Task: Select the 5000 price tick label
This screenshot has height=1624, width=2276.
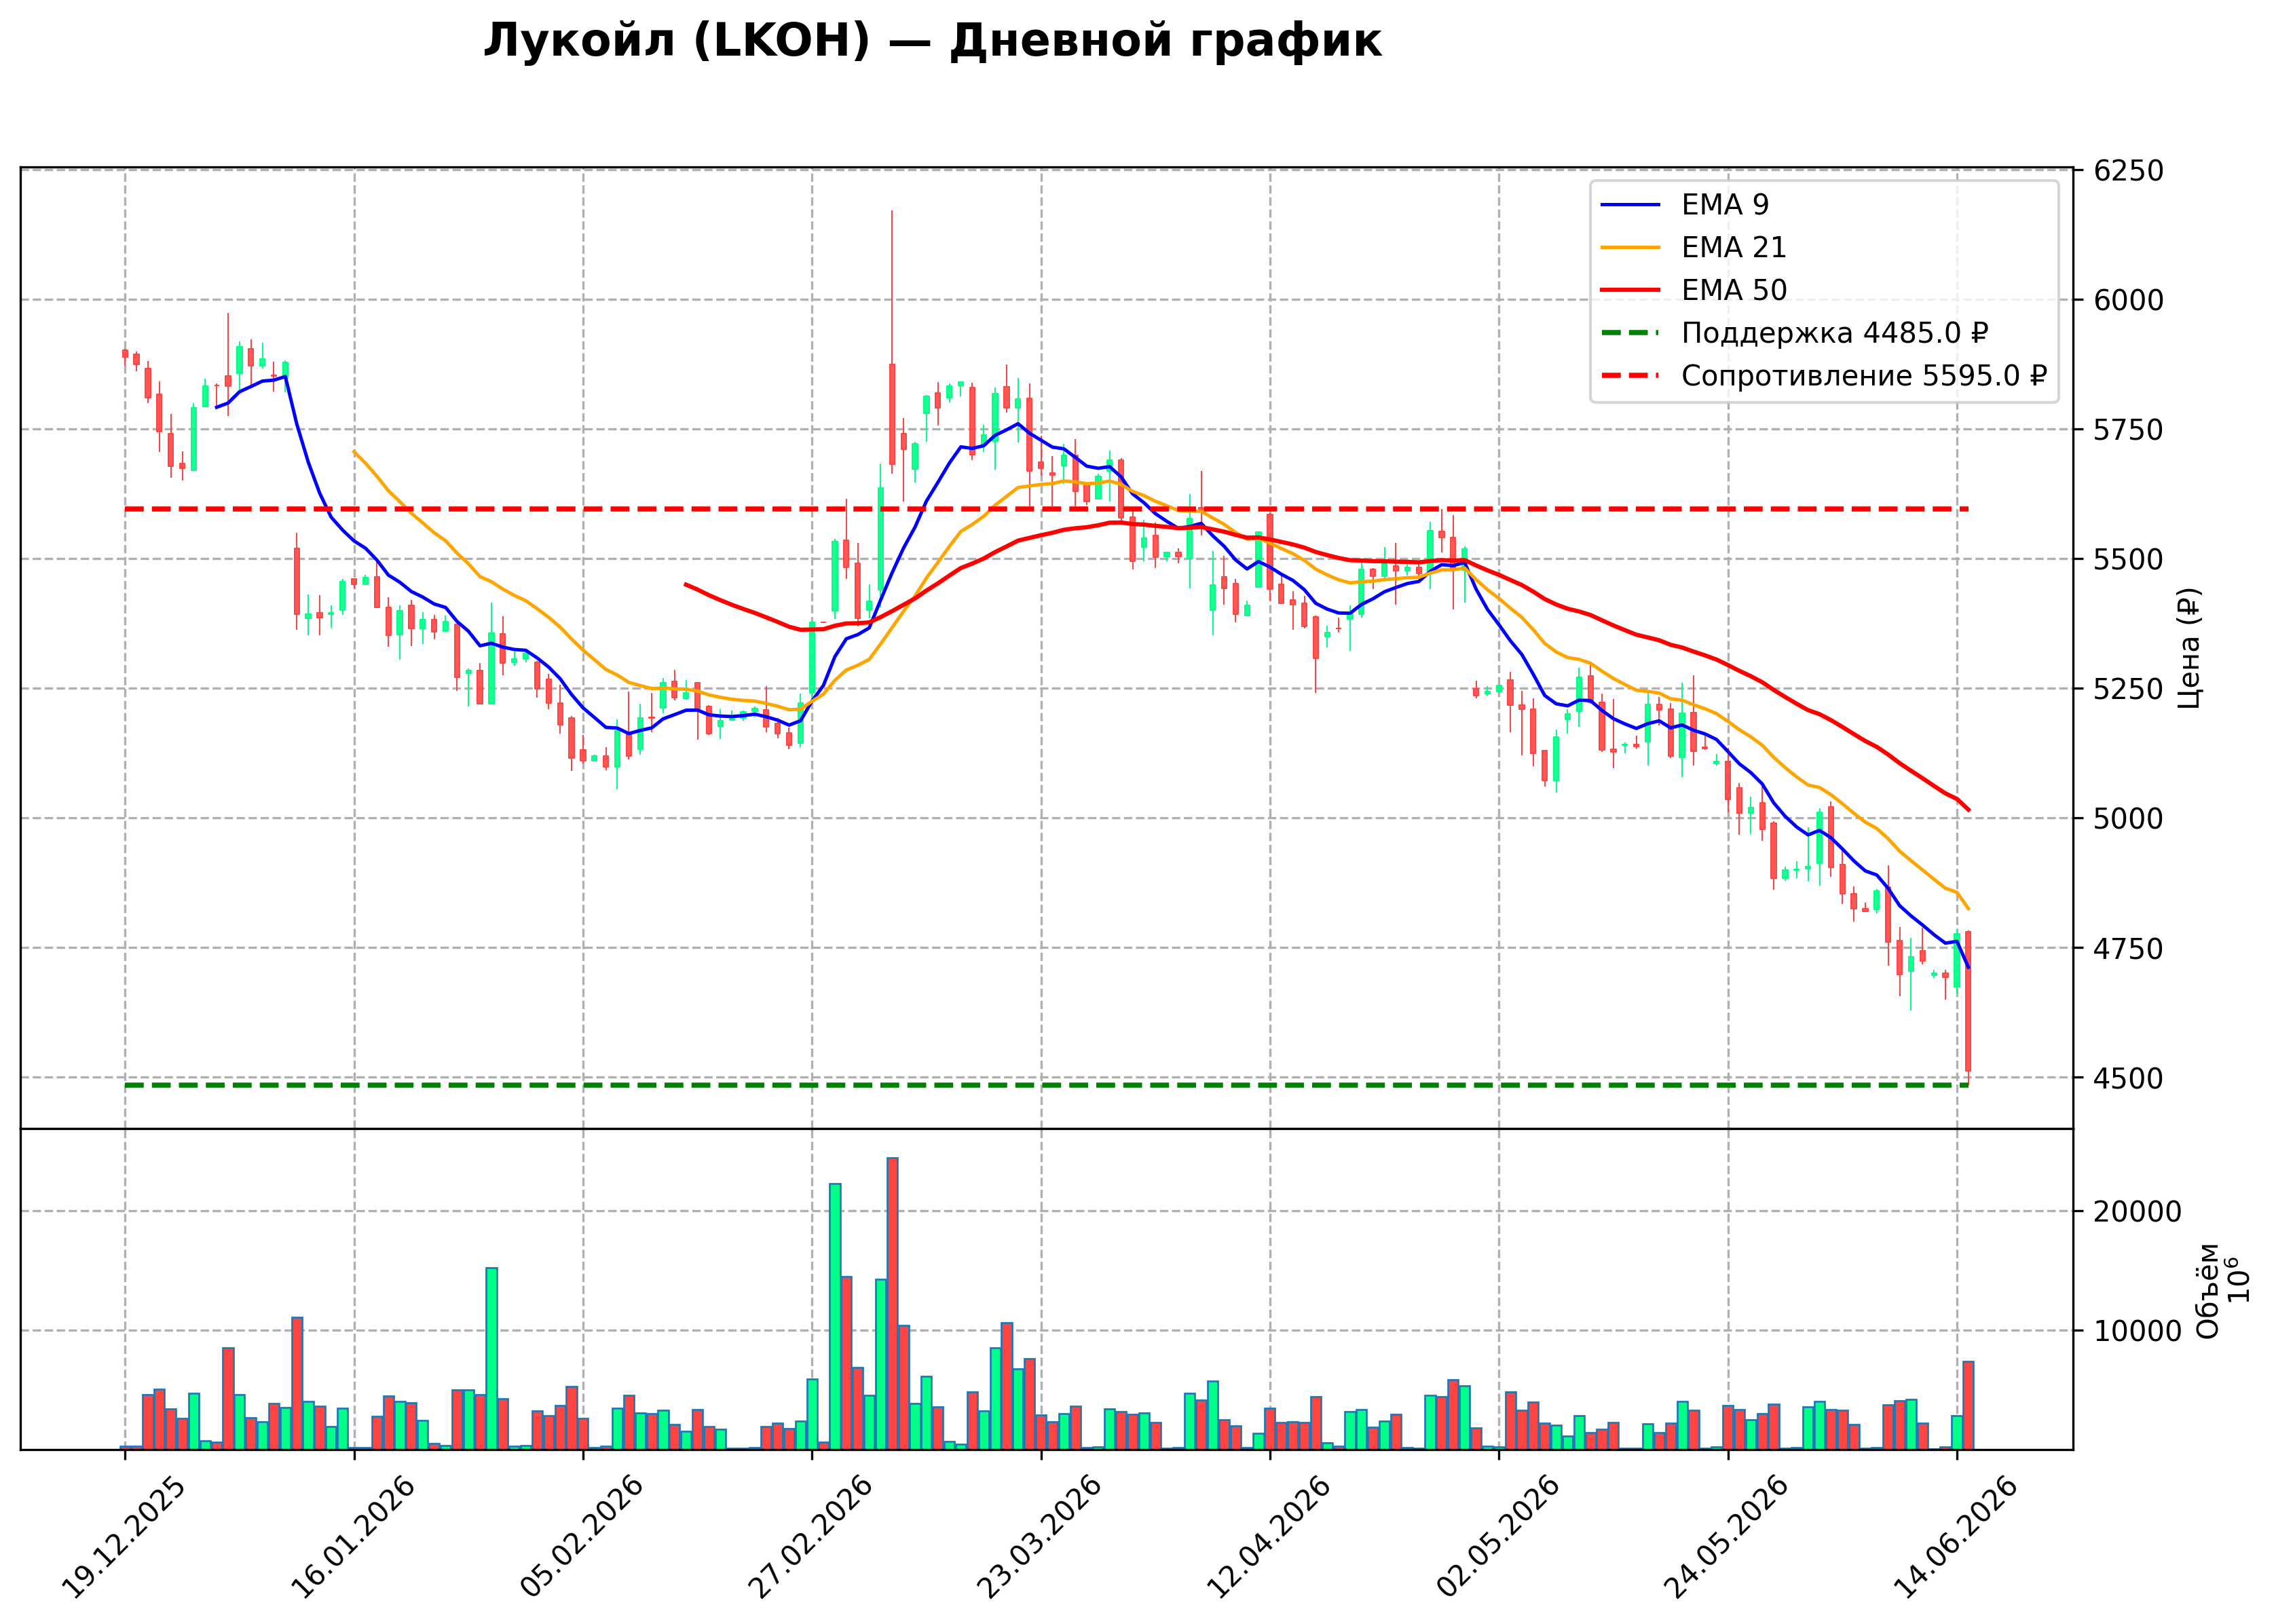Action: coord(2129,819)
